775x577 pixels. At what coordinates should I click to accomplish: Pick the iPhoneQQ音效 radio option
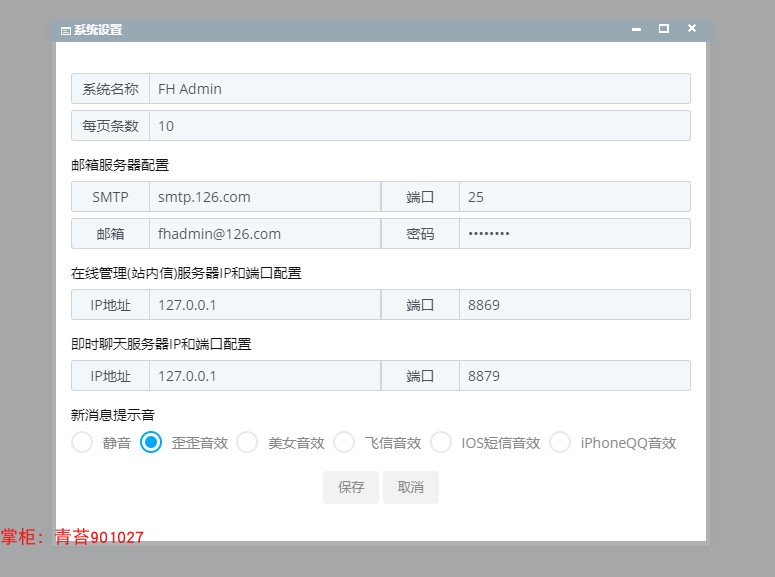click(560, 442)
